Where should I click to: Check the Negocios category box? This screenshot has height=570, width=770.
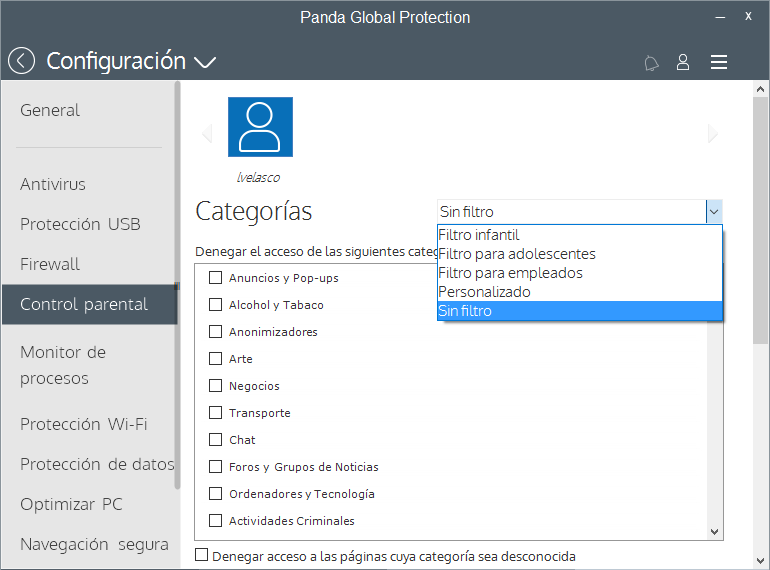point(216,386)
